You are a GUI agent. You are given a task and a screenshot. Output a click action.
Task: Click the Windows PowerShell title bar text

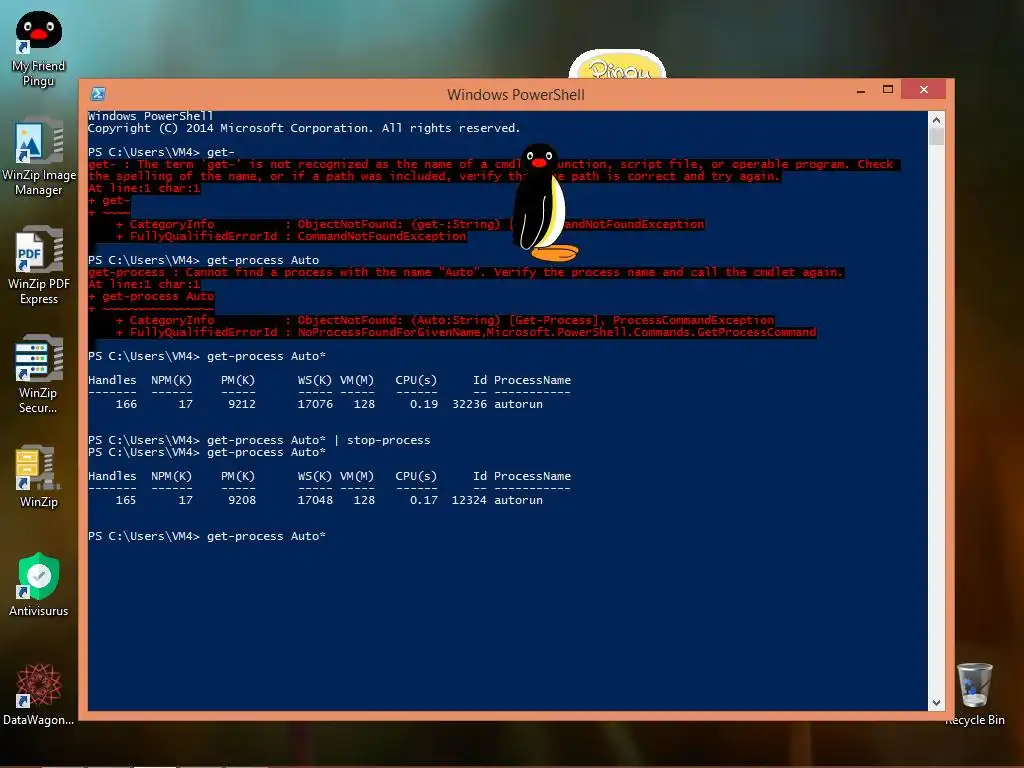pos(515,95)
